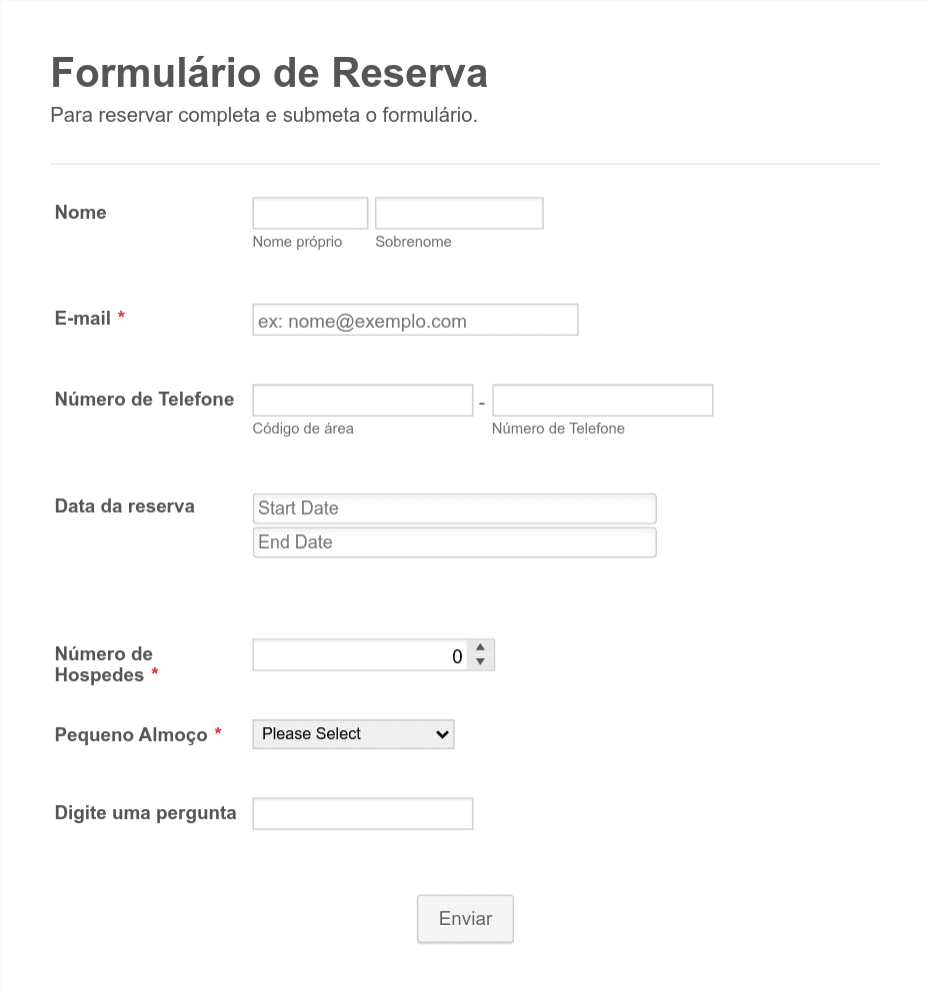Click the Formulário de Reserva heading
The height and width of the screenshot is (992, 930).
tap(268, 72)
